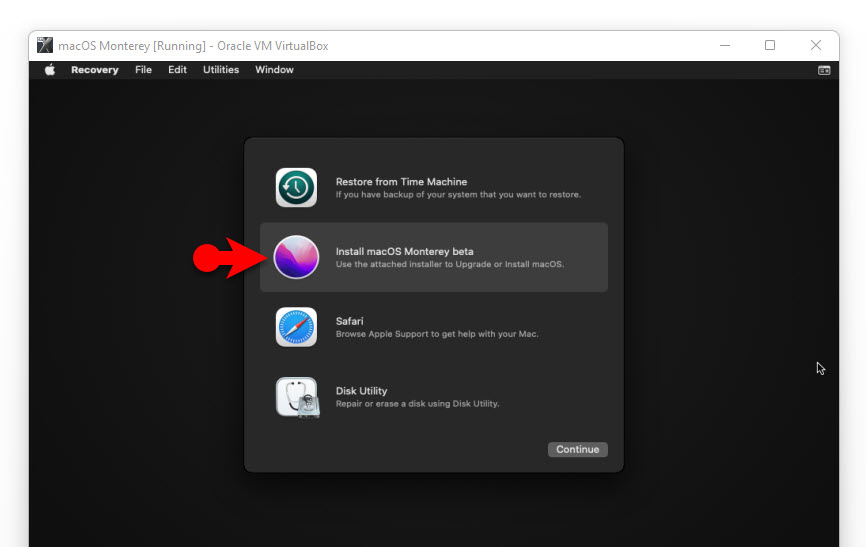Image resolution: width=866 pixels, height=547 pixels.
Task: Minimize the VirtualBox window
Action: pyautogui.click(x=725, y=45)
